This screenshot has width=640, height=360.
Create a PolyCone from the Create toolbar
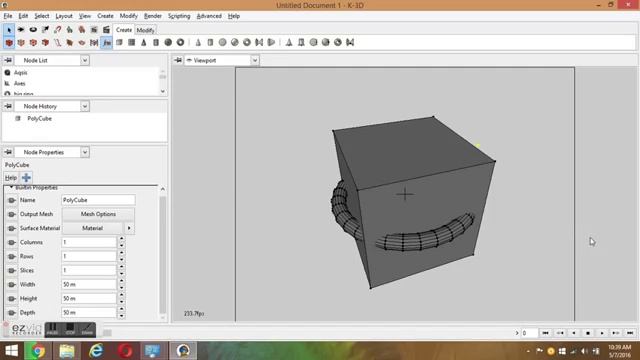pyautogui.click(x=144, y=42)
